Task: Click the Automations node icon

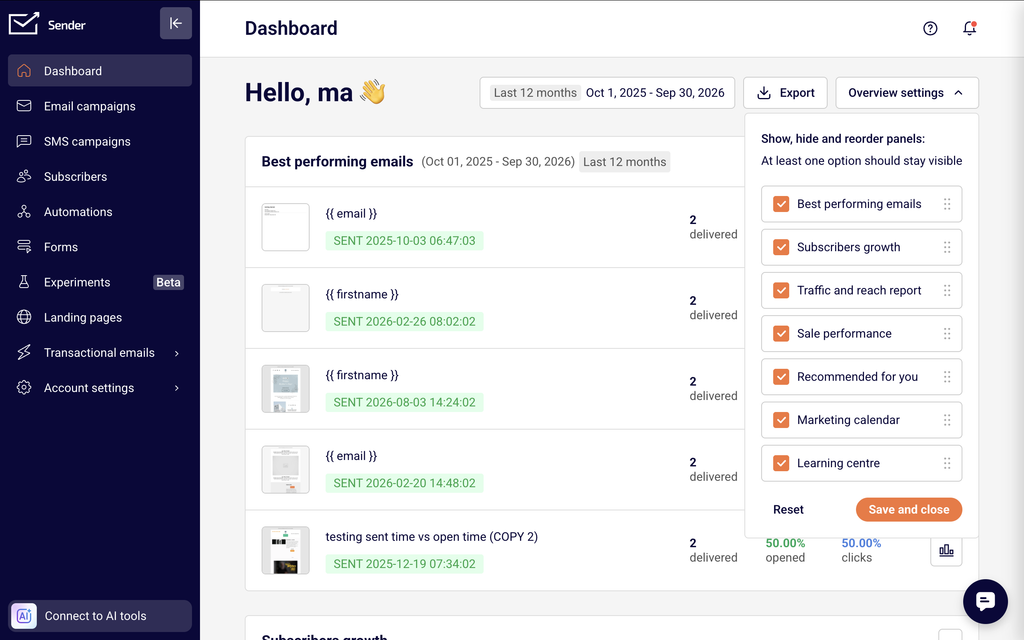Action: tap(24, 212)
